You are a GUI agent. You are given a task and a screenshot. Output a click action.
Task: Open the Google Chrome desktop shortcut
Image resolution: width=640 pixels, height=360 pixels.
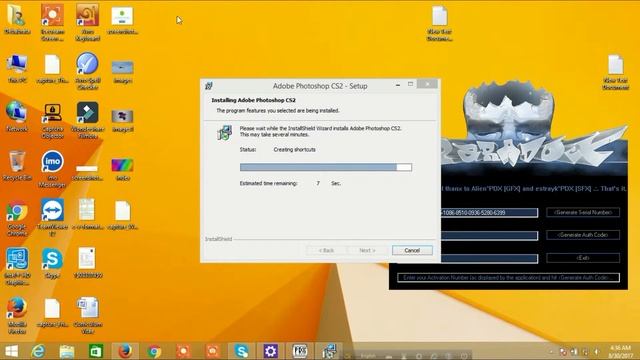17,218
